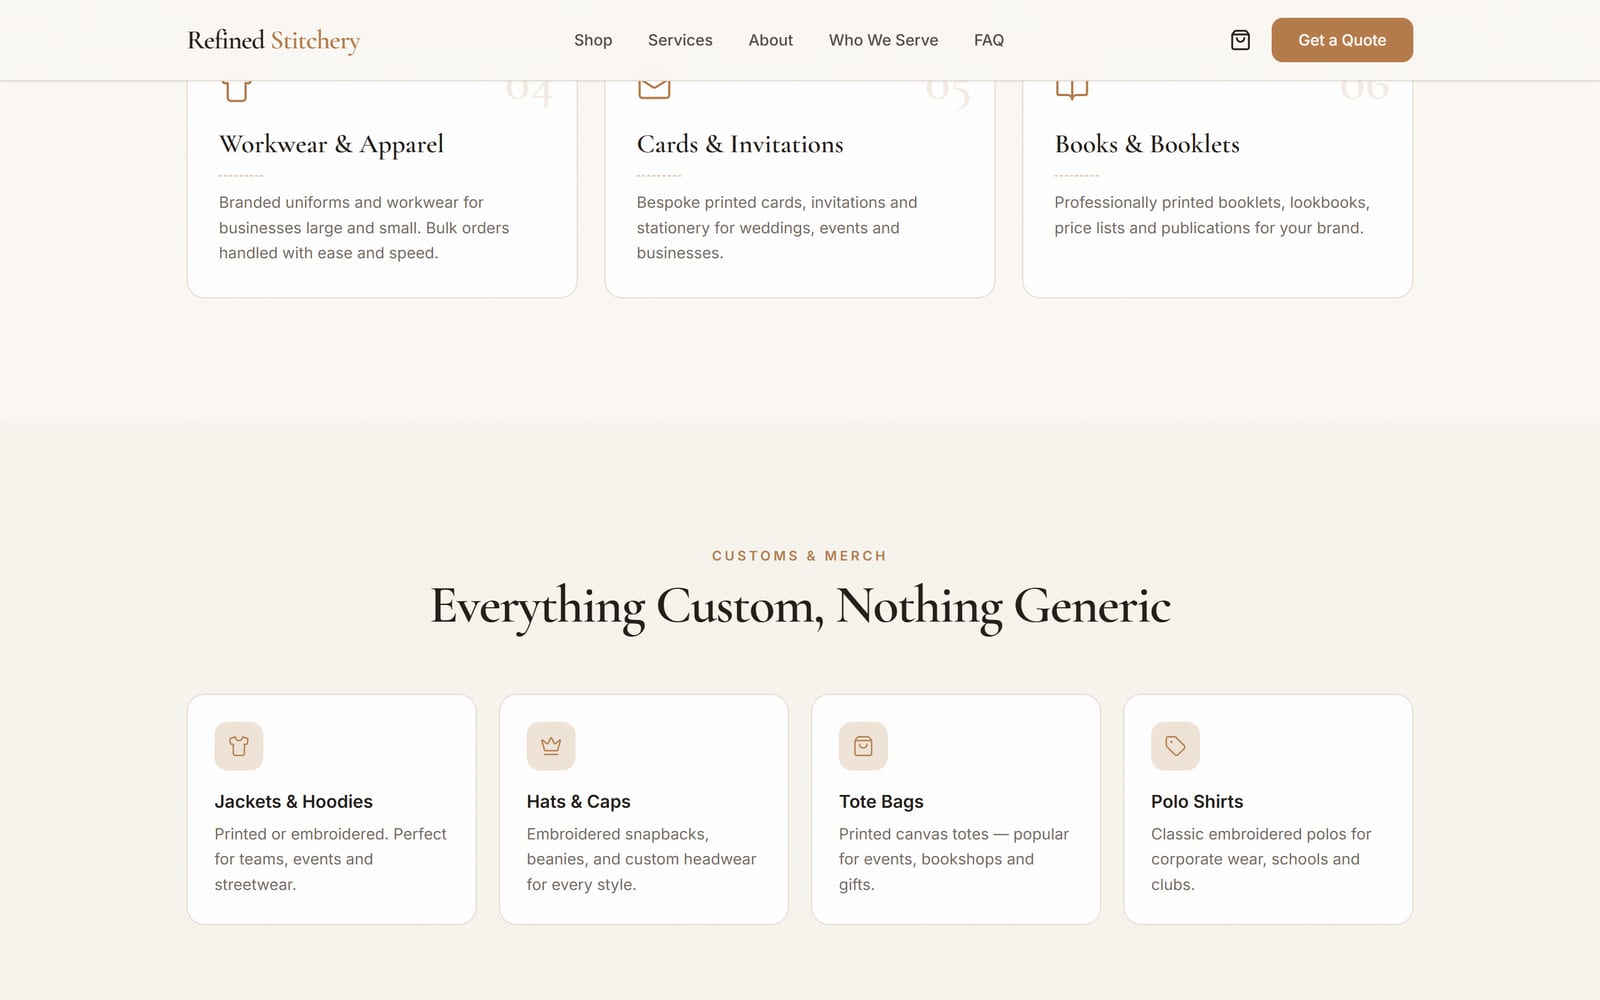Screen dimensions: 1600x1000
Task: Click the bag icon on Tote Bags card
Action: tap(863, 746)
